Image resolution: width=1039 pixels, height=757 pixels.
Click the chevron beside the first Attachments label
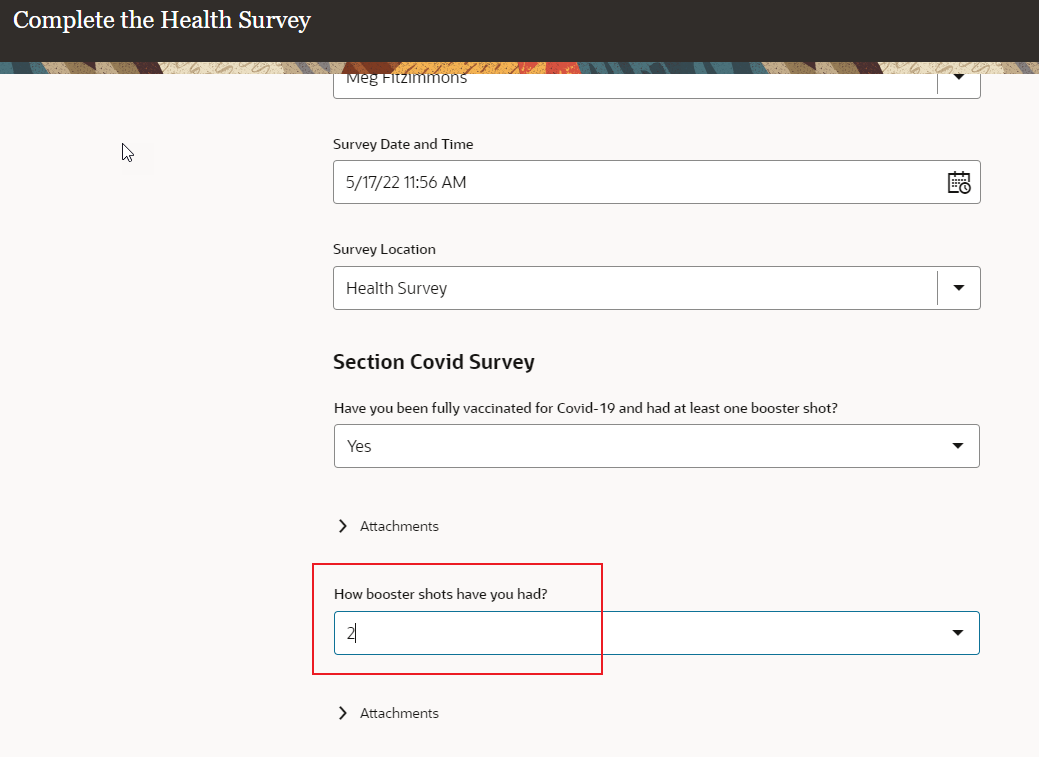coord(343,525)
